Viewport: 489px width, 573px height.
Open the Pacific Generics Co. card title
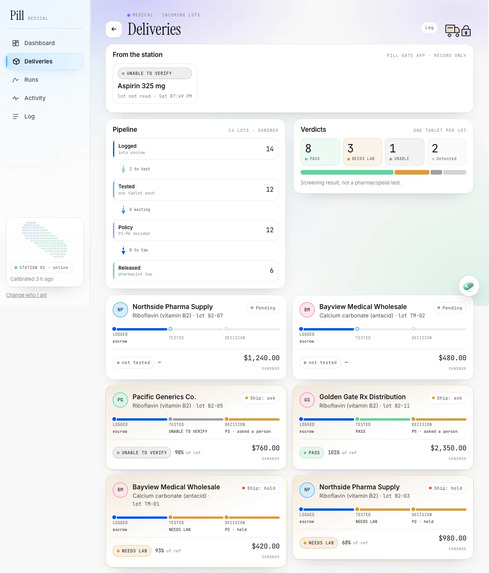click(164, 397)
